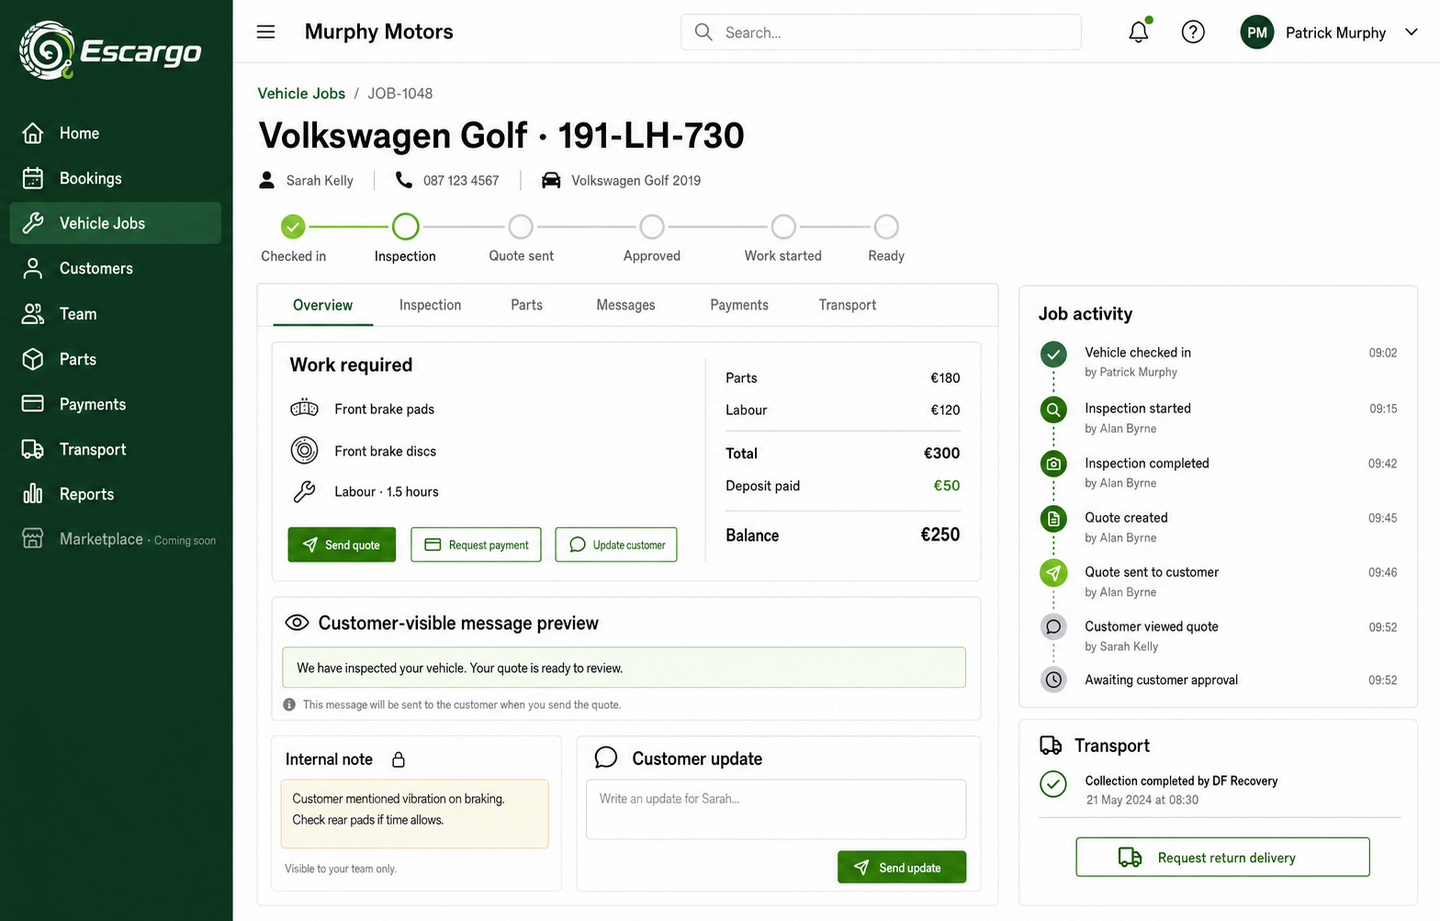
Task: Click the Quote created document icon
Action: point(1053,518)
